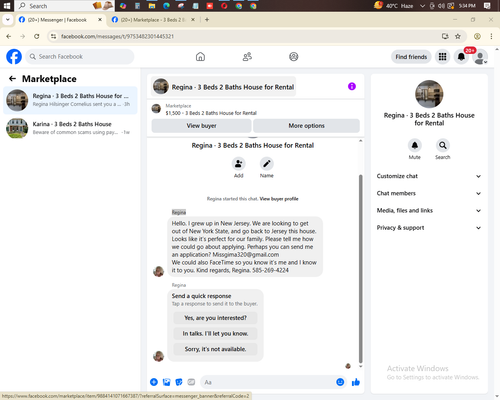
Task: Send quick reply 'Yes, are you interested?'
Action: click(215, 318)
